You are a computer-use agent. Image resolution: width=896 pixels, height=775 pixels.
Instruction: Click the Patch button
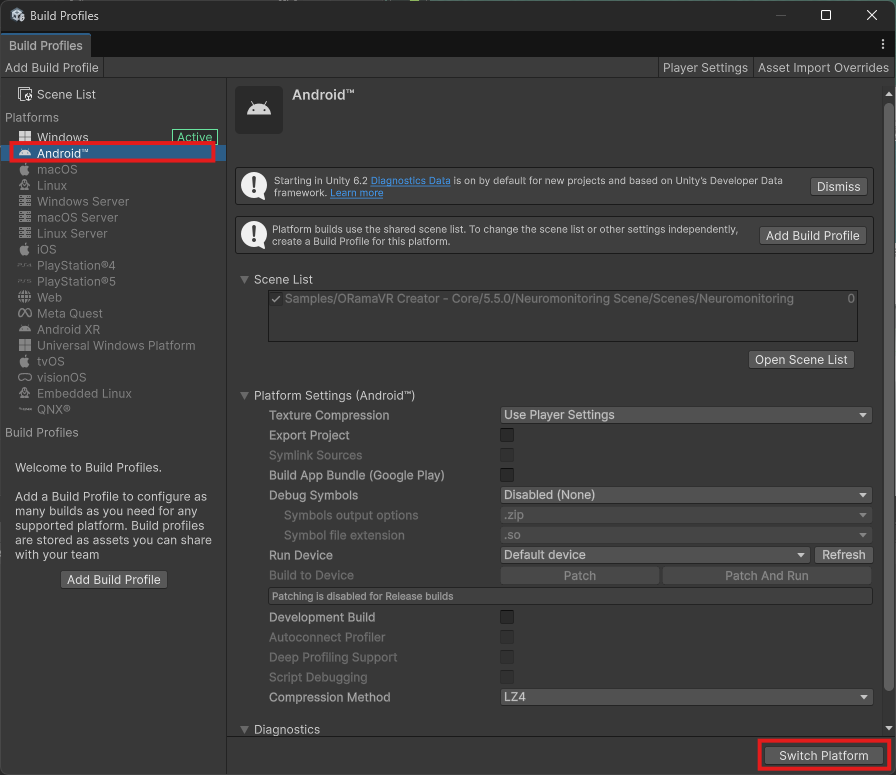click(579, 576)
